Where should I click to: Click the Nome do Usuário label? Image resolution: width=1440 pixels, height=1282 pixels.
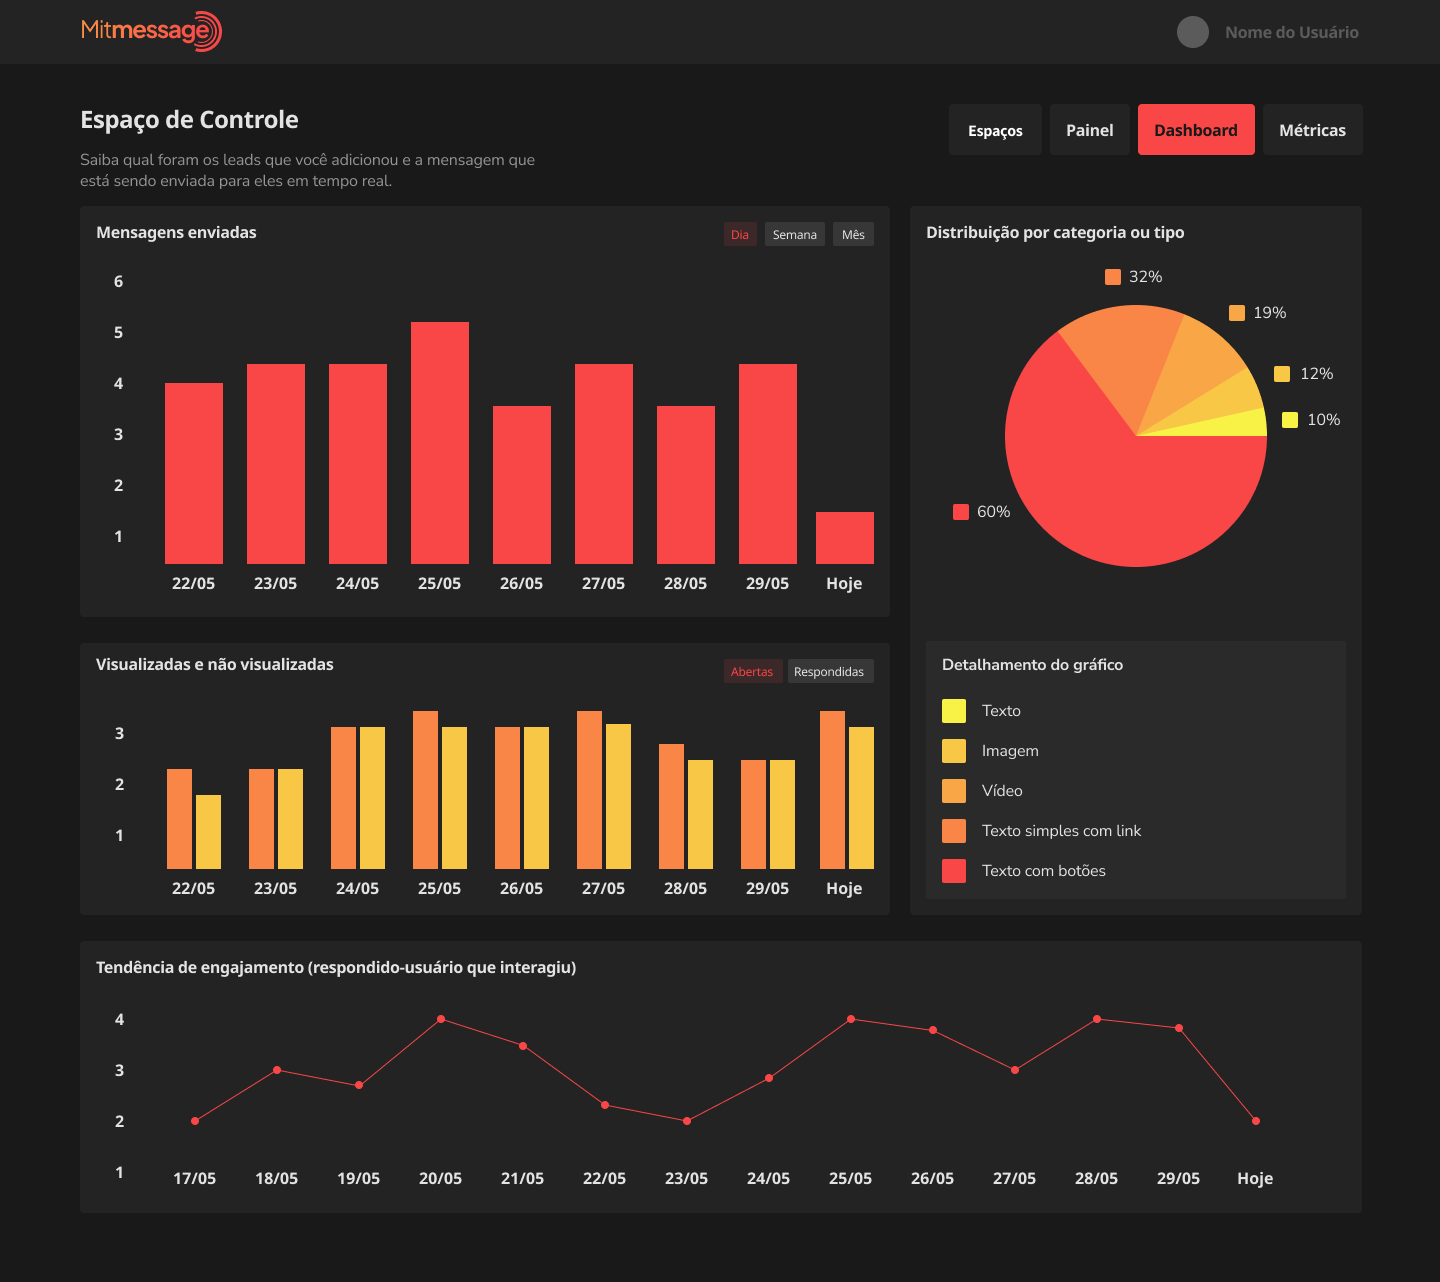tap(1292, 32)
